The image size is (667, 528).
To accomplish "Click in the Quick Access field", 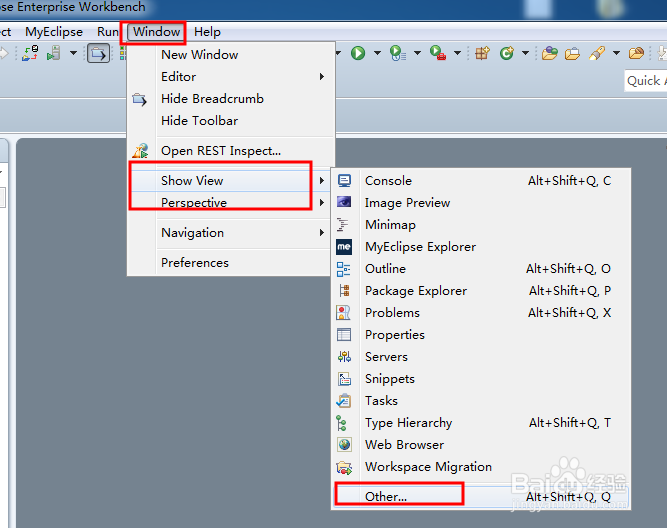I will [x=645, y=81].
